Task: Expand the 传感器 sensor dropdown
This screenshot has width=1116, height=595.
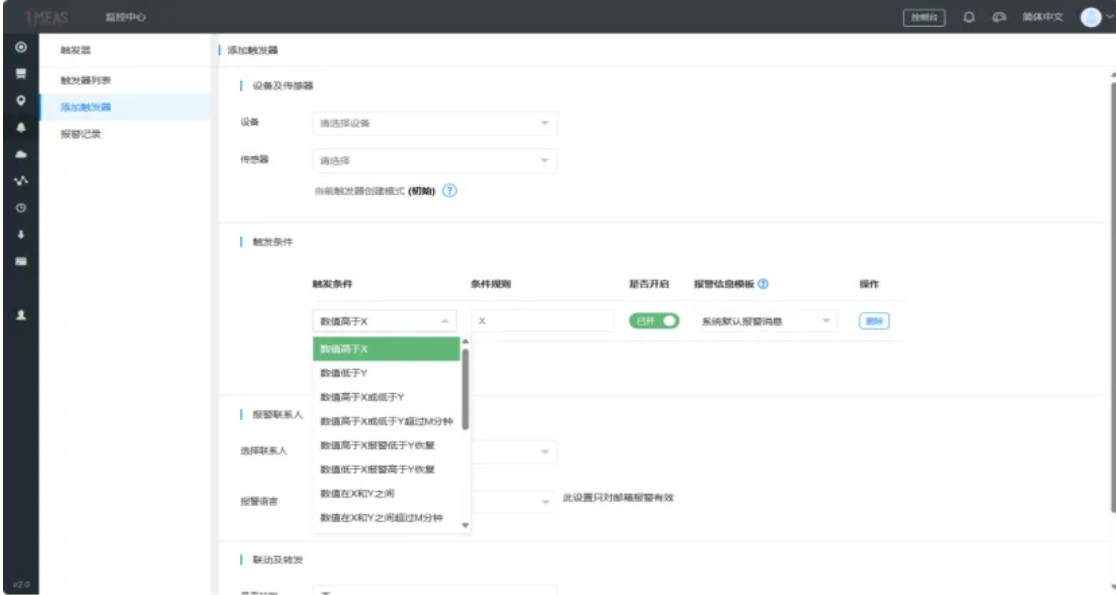Action: pyautogui.click(x=434, y=161)
